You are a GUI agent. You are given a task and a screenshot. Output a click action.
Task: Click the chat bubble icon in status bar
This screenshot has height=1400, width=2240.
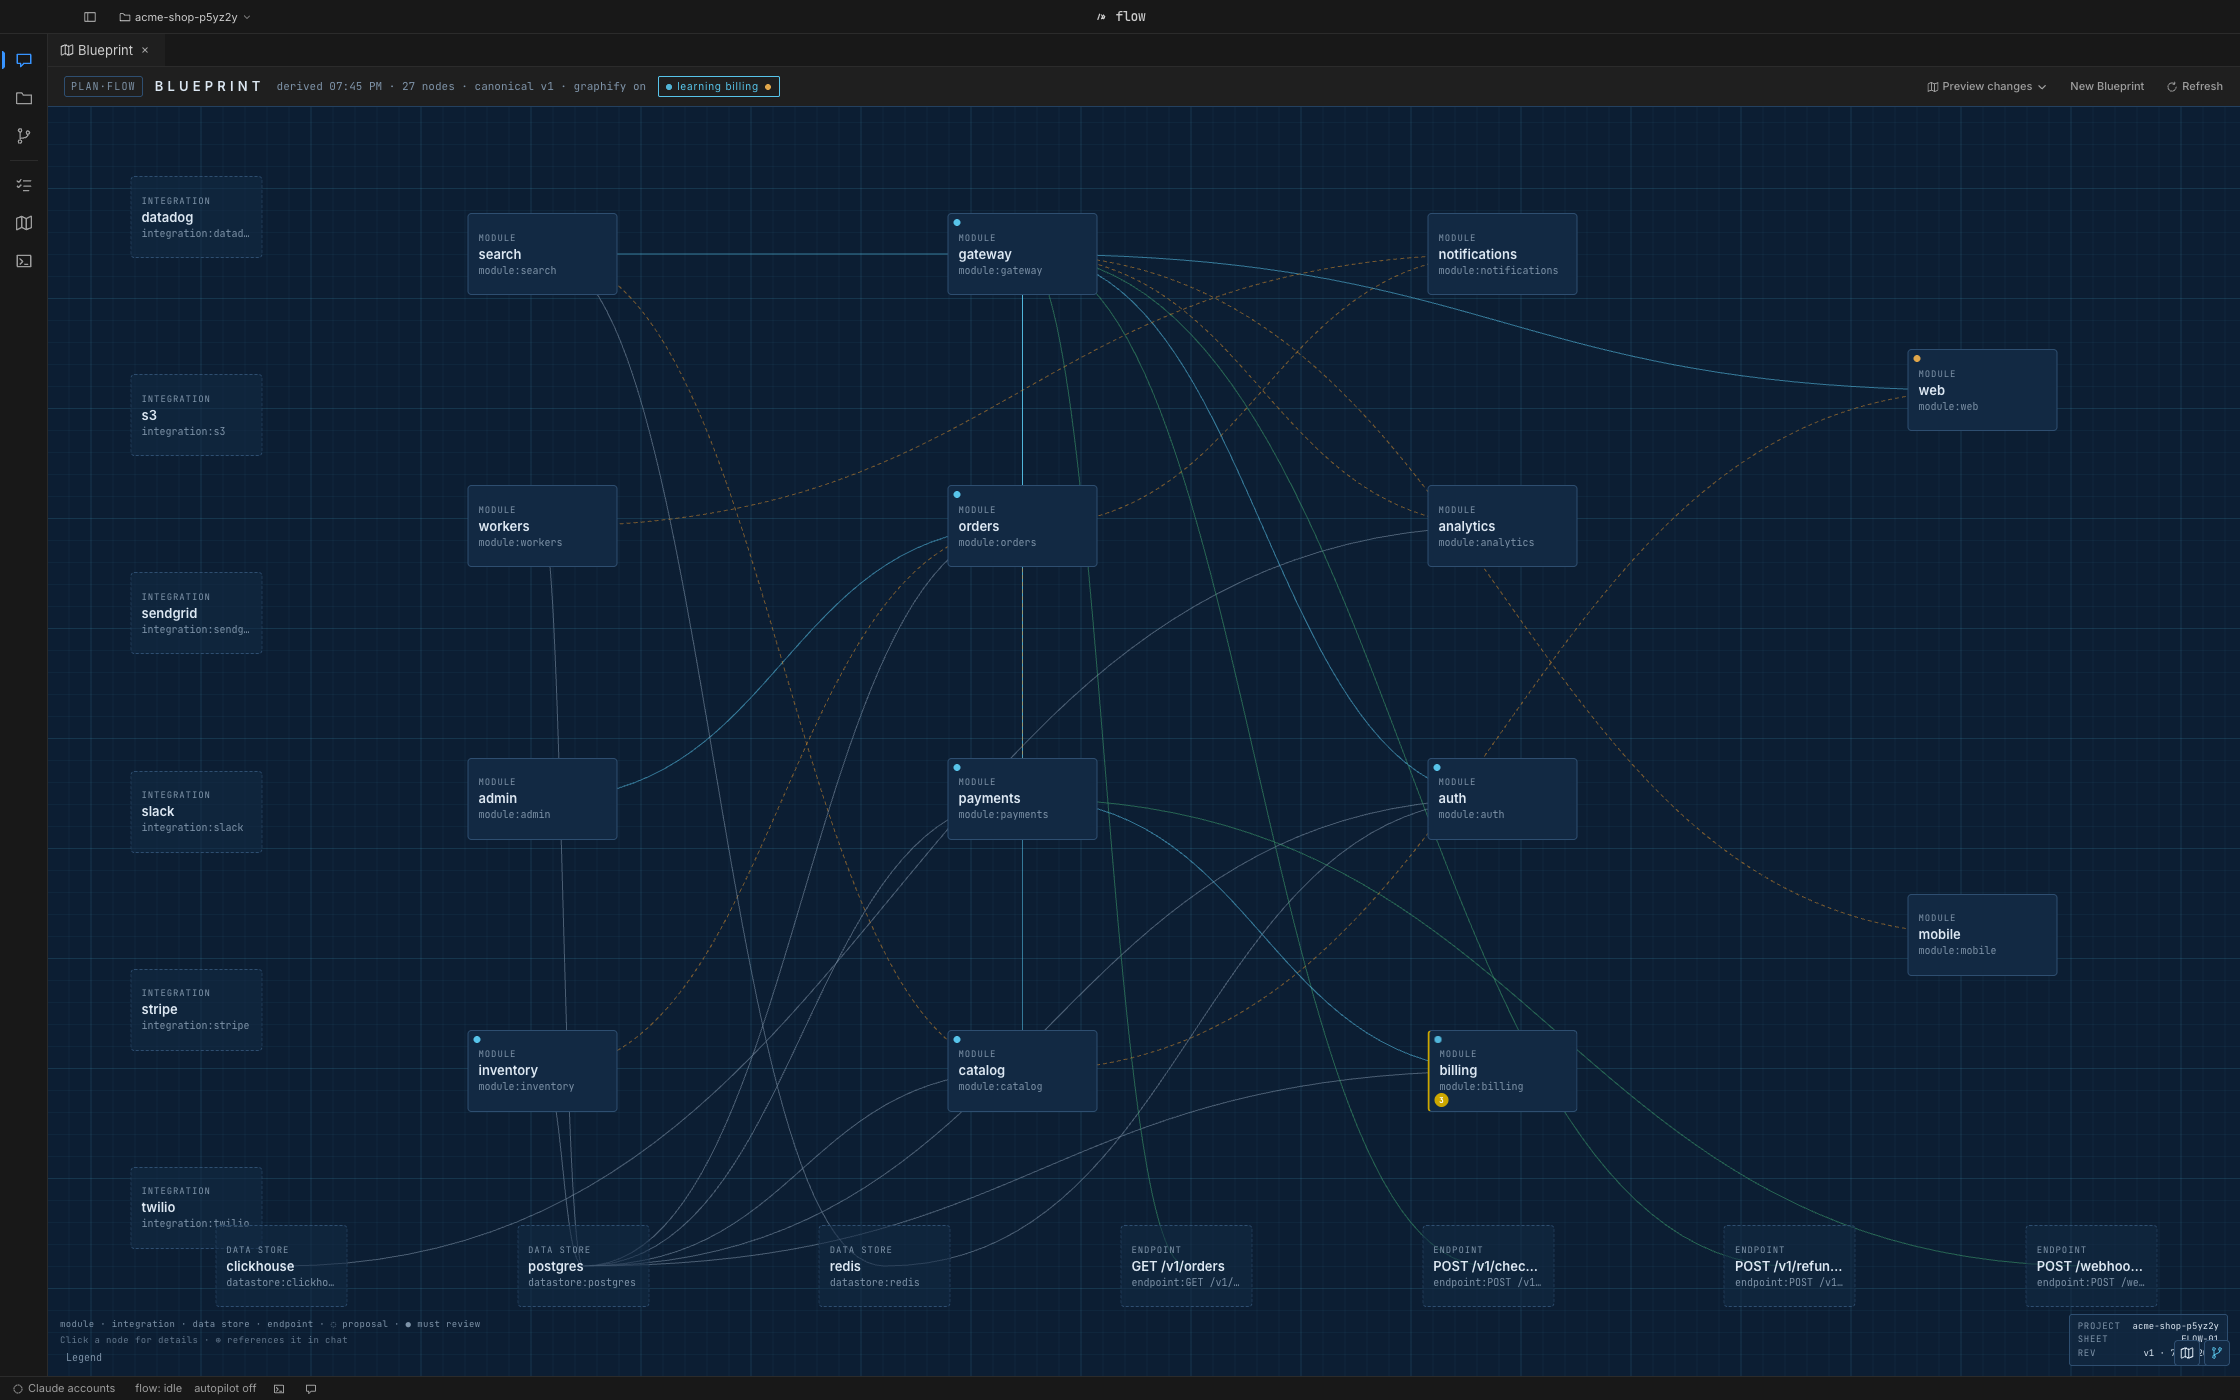[311, 1388]
